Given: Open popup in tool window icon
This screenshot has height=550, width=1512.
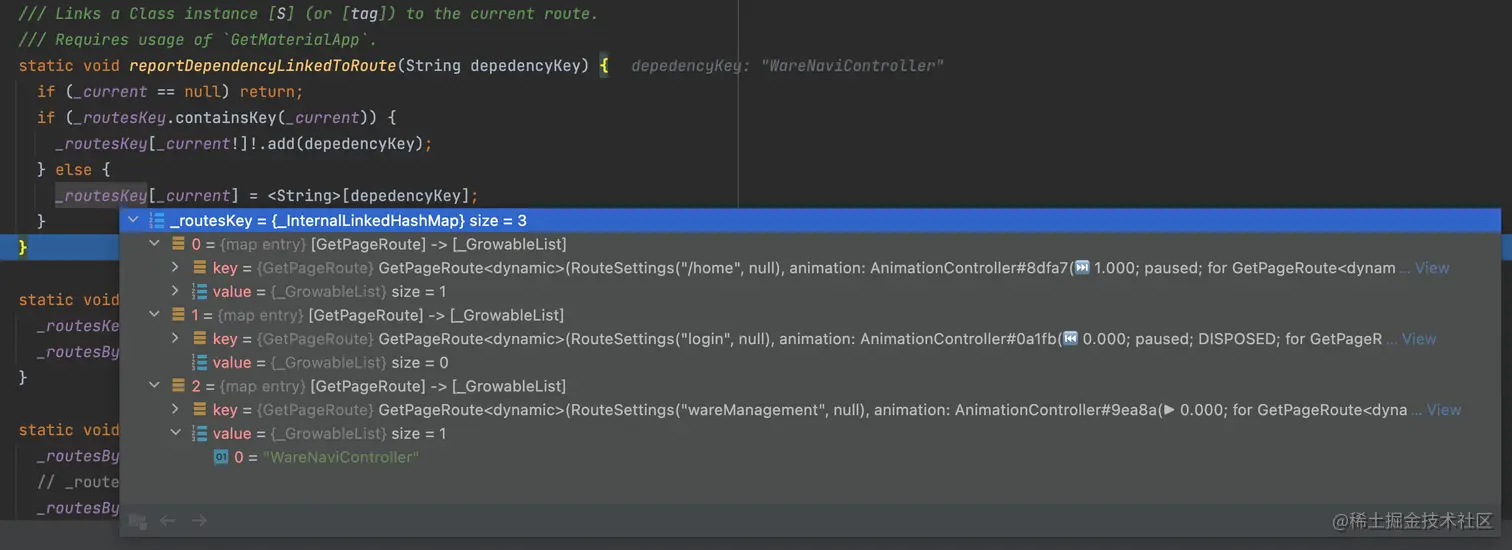Looking at the screenshot, I should tap(138, 521).
